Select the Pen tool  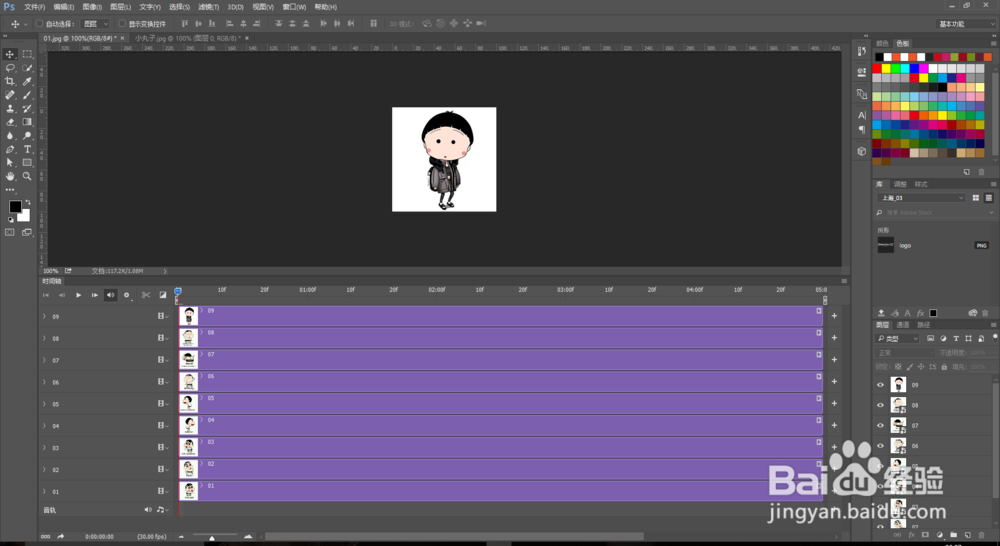(x=10, y=149)
